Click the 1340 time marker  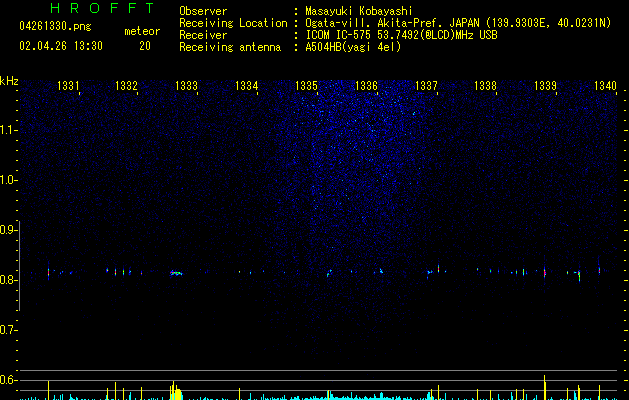(605, 86)
